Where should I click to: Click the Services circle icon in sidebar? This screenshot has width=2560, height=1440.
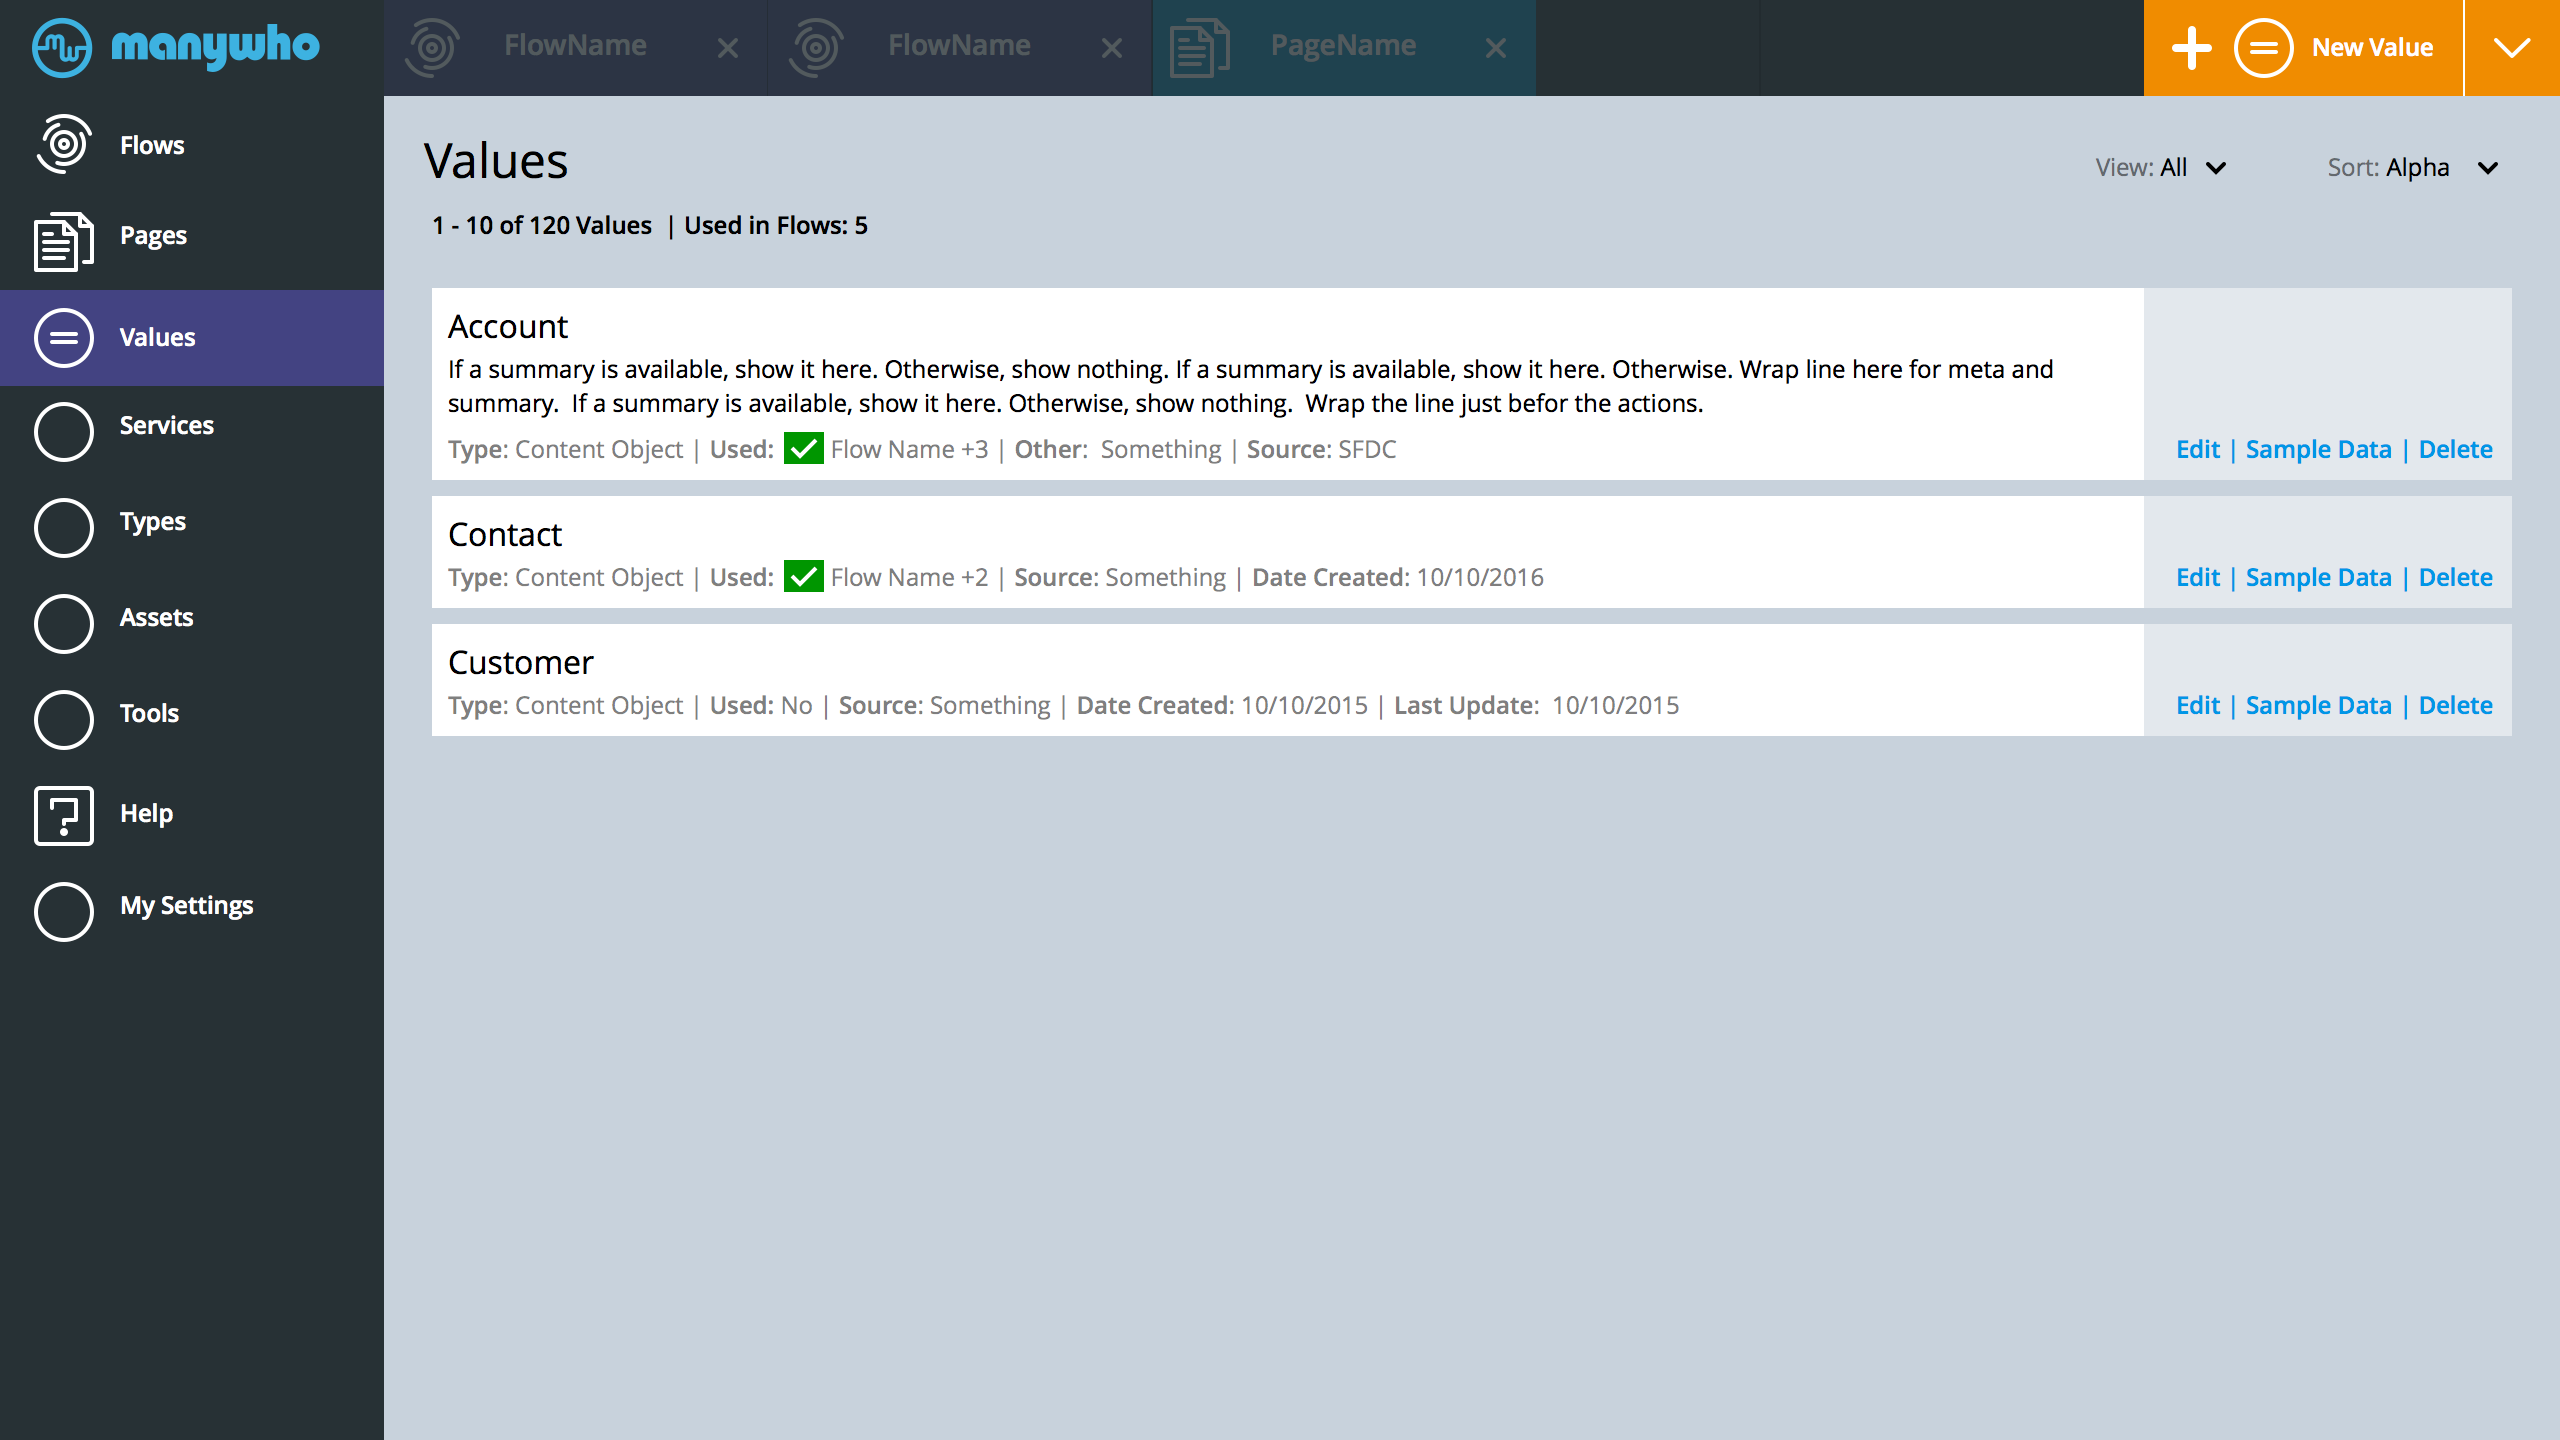click(64, 432)
